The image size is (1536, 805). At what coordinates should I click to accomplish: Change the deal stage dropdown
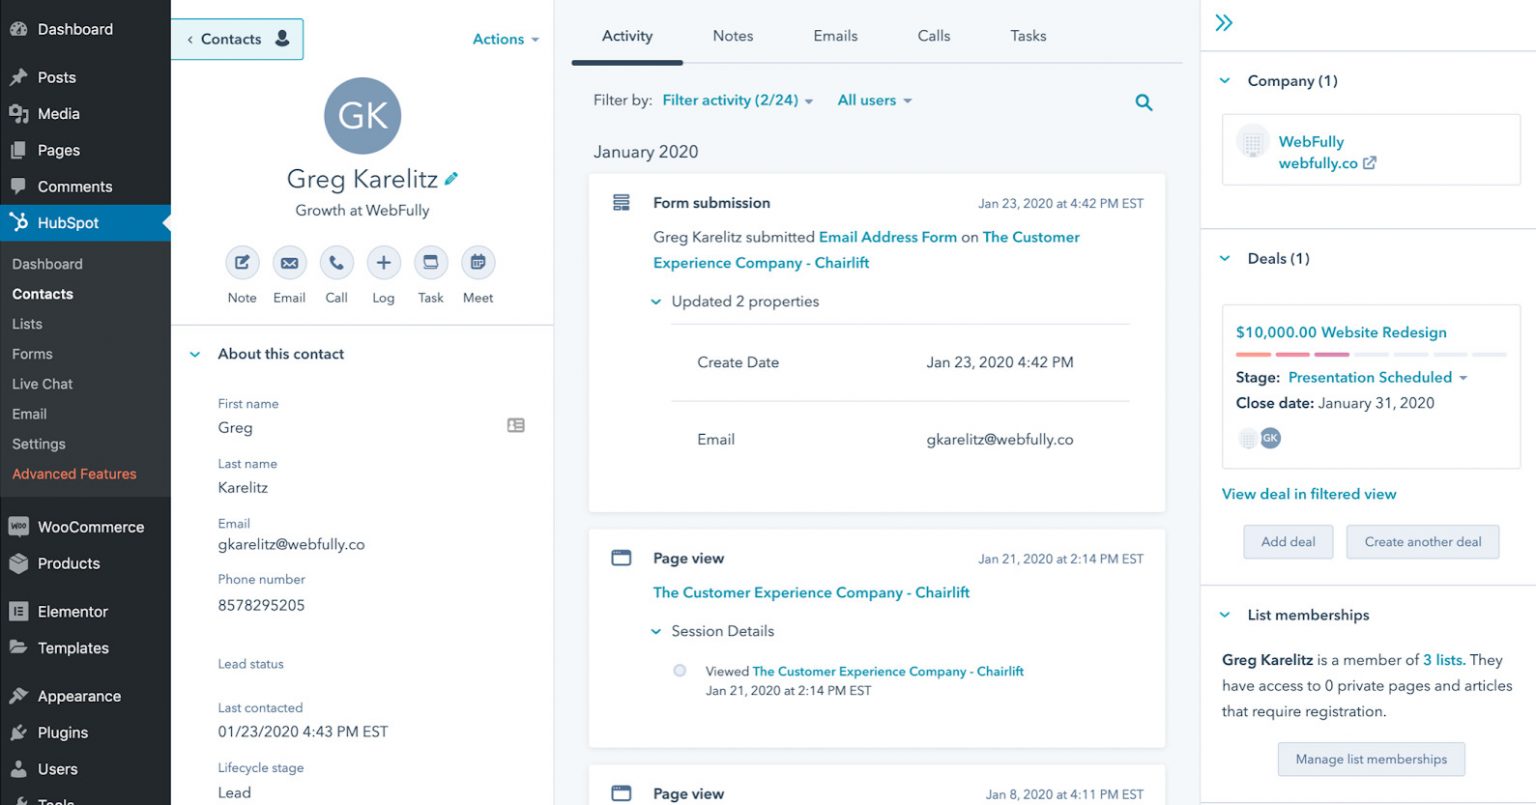[1377, 377]
